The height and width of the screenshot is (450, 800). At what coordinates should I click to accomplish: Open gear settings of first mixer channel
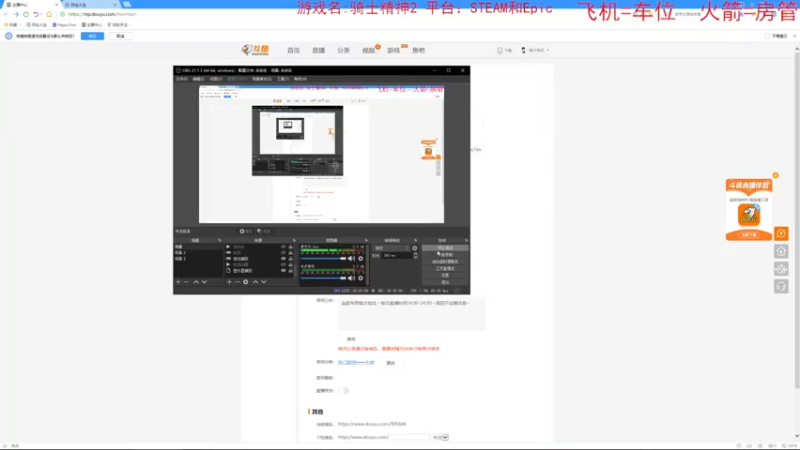[361, 259]
